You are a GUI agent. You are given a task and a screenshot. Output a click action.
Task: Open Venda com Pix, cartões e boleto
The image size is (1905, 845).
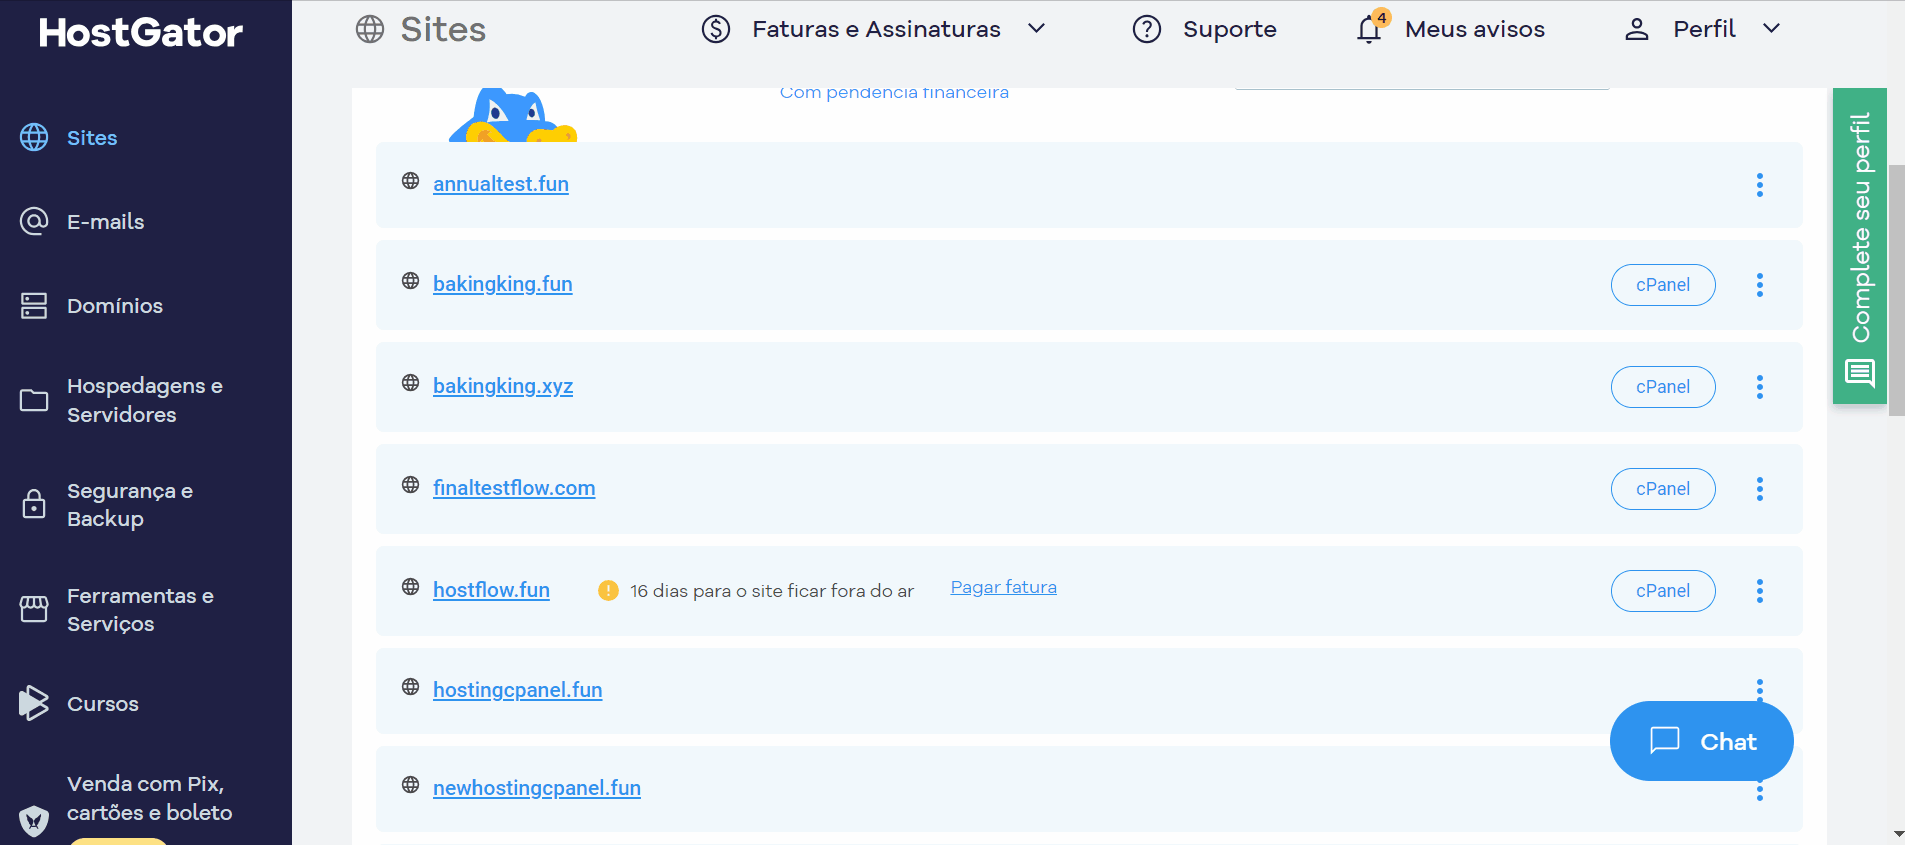click(150, 798)
